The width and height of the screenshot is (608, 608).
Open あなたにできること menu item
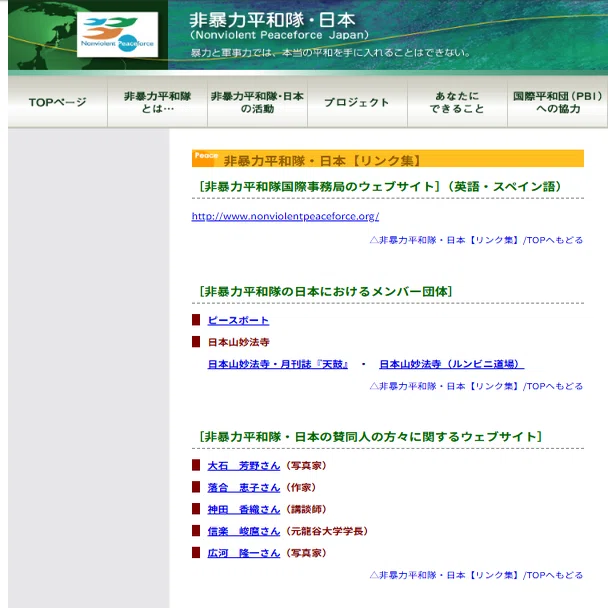(x=457, y=102)
